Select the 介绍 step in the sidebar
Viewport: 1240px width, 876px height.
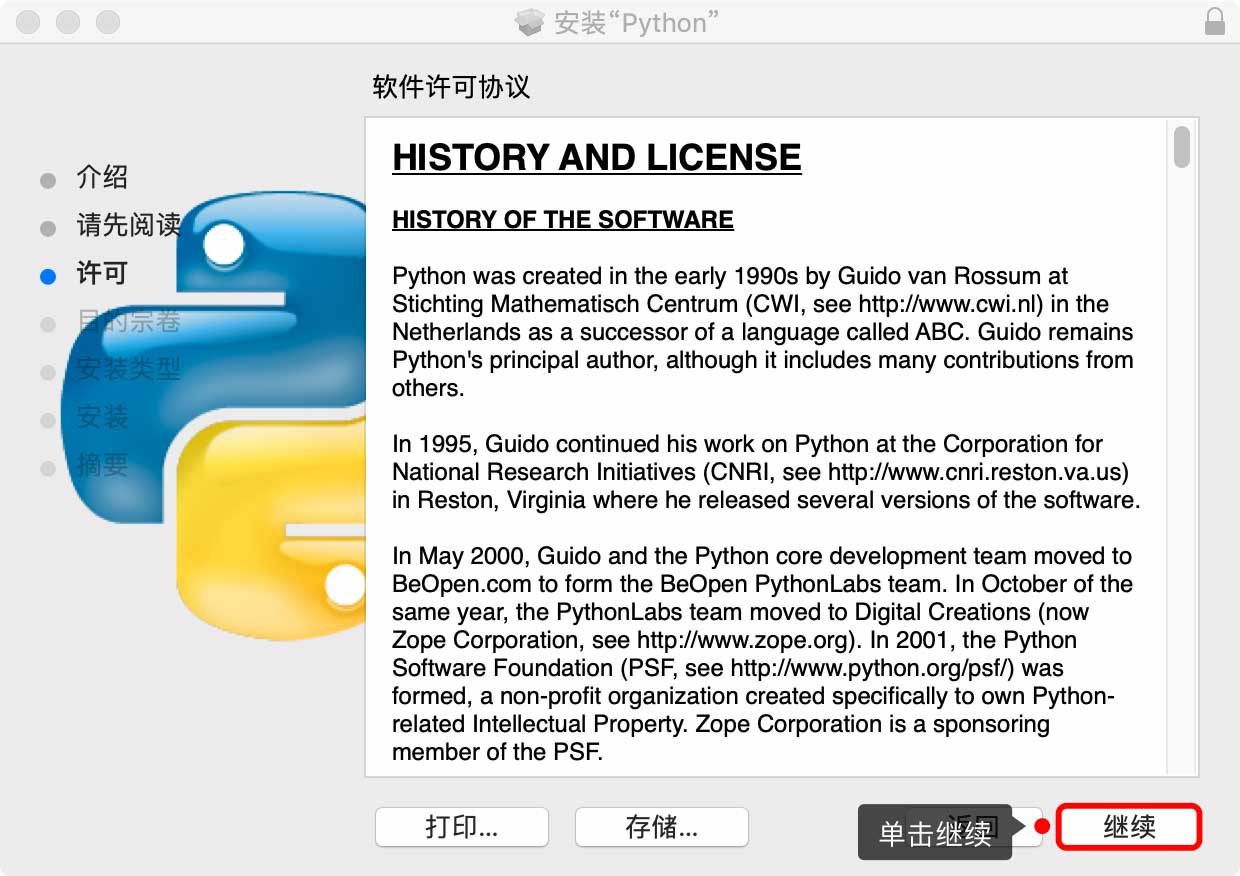coord(102,179)
